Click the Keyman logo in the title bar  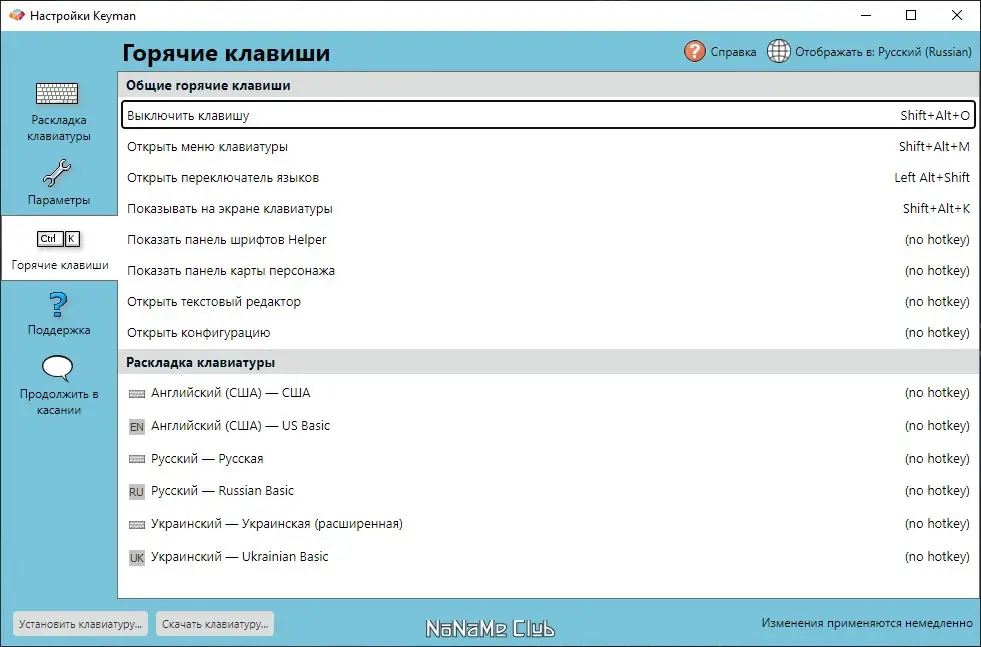pos(16,15)
